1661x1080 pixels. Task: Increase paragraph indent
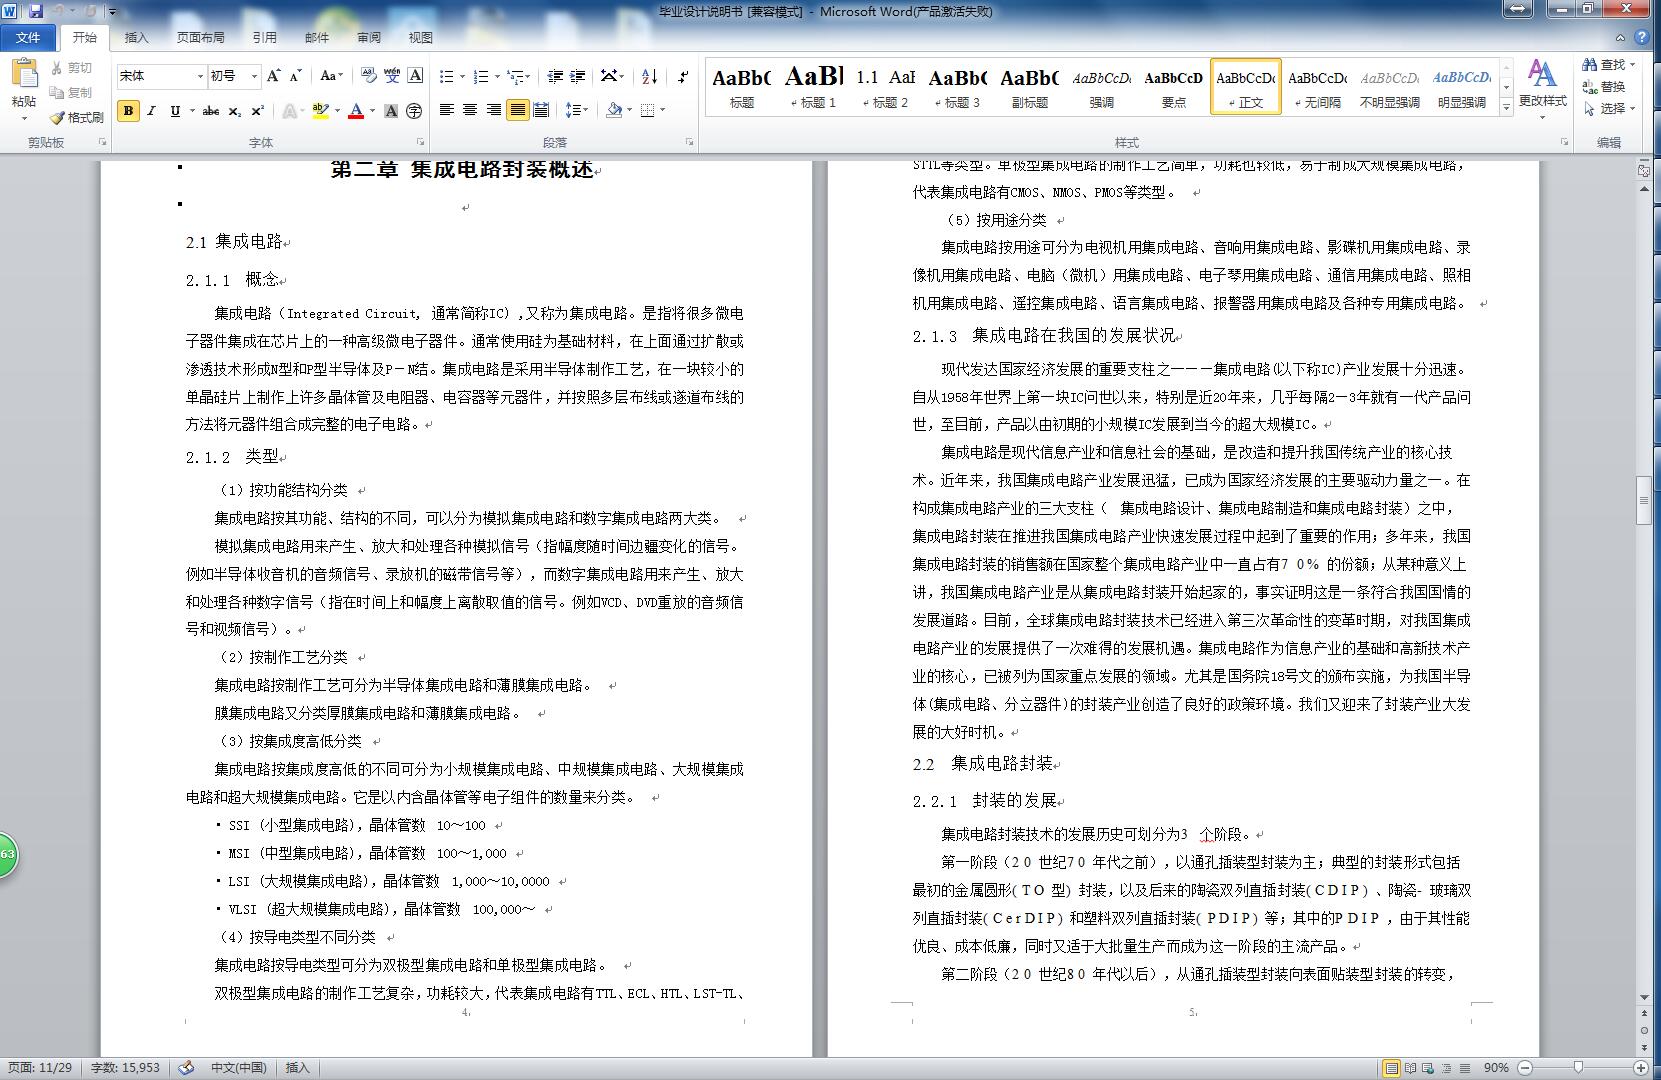coord(577,76)
